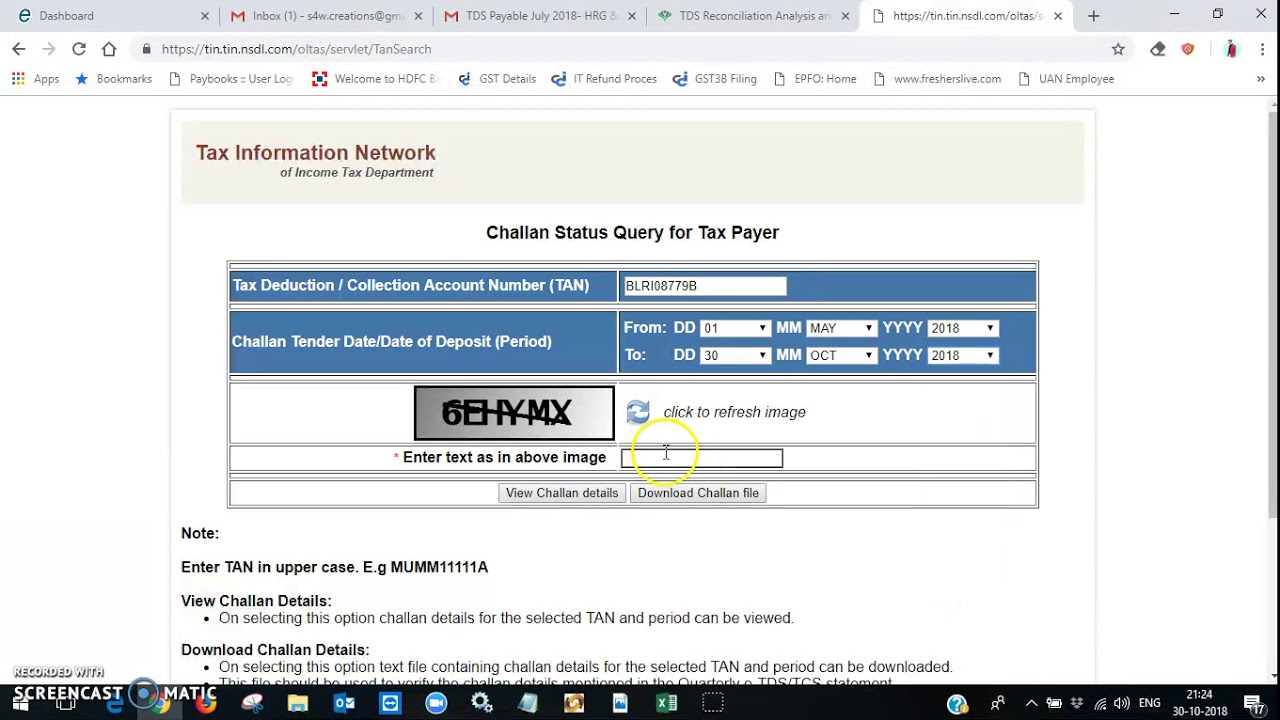The width and height of the screenshot is (1280, 720).
Task: Click the network wifi tray icon
Action: coord(1100,703)
